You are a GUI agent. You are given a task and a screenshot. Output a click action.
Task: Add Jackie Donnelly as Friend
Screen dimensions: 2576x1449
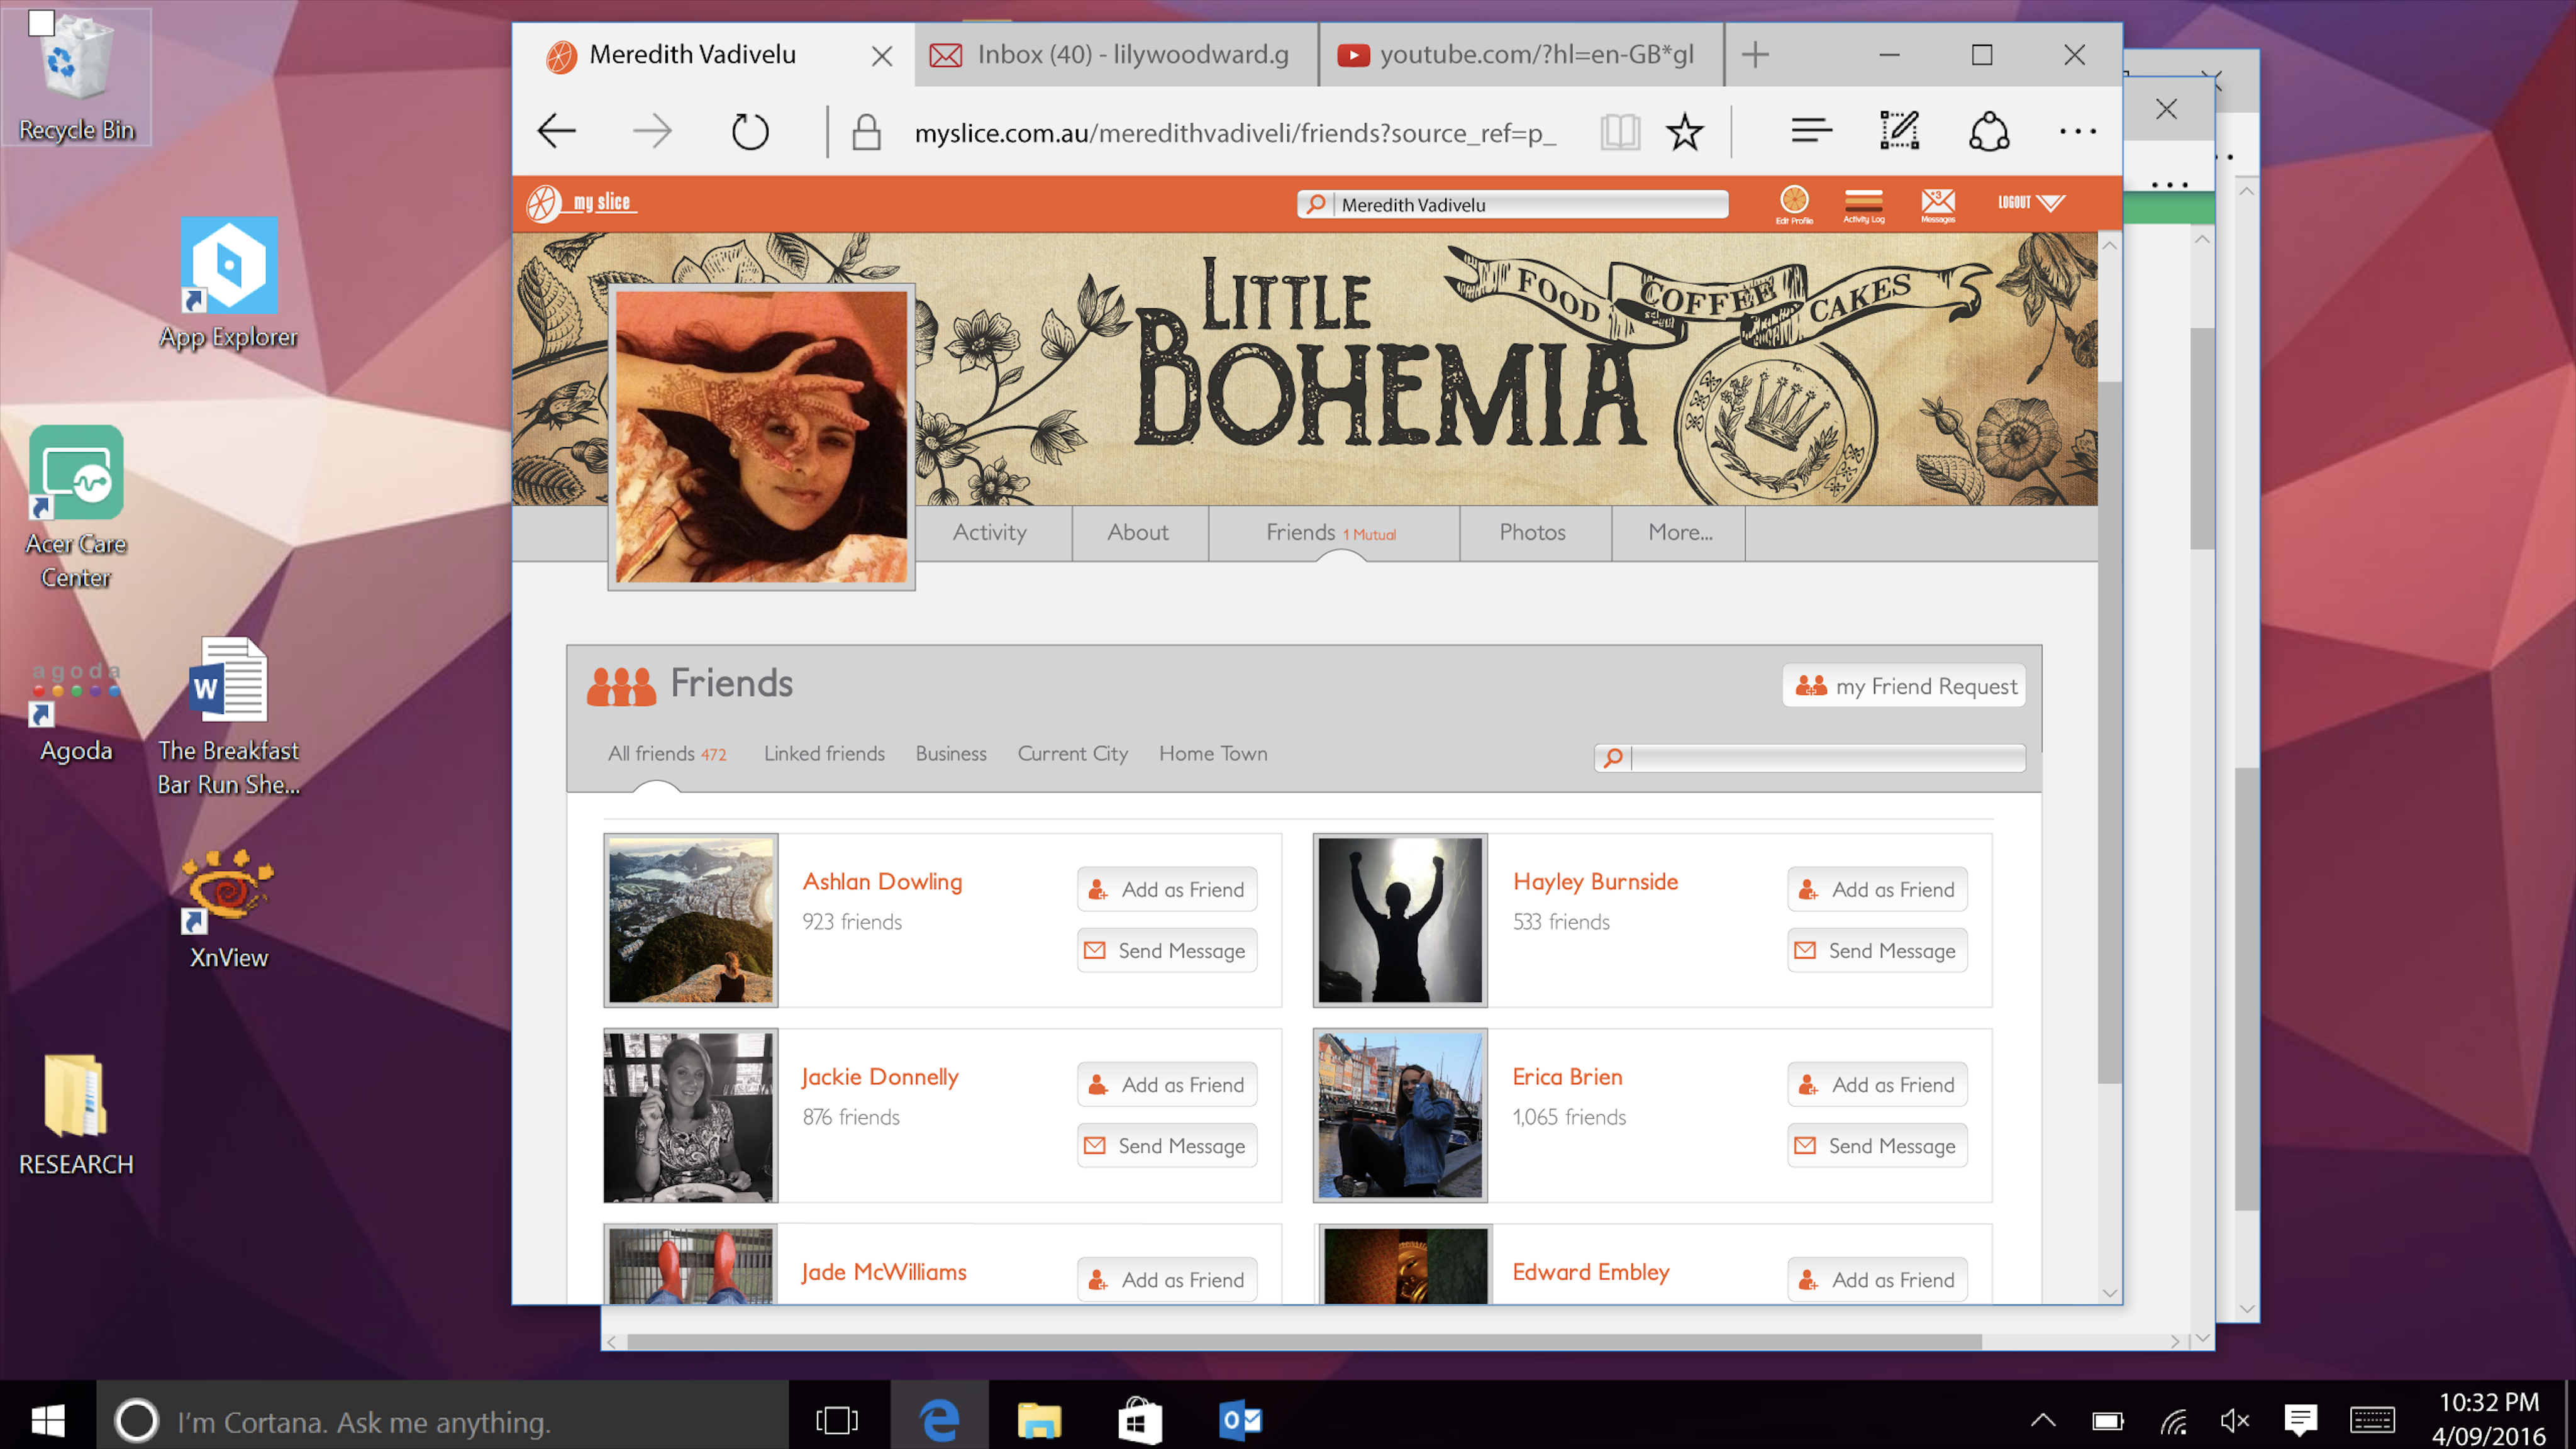coord(1167,1084)
